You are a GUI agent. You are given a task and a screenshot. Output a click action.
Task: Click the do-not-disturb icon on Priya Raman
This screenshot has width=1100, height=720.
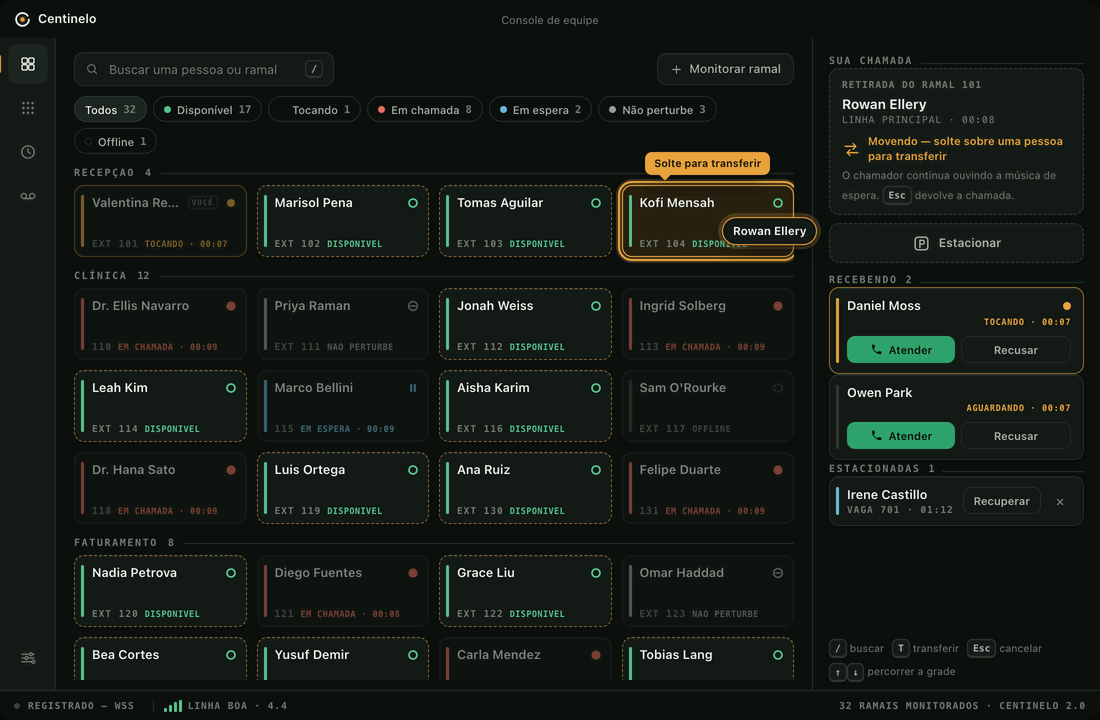tap(413, 306)
